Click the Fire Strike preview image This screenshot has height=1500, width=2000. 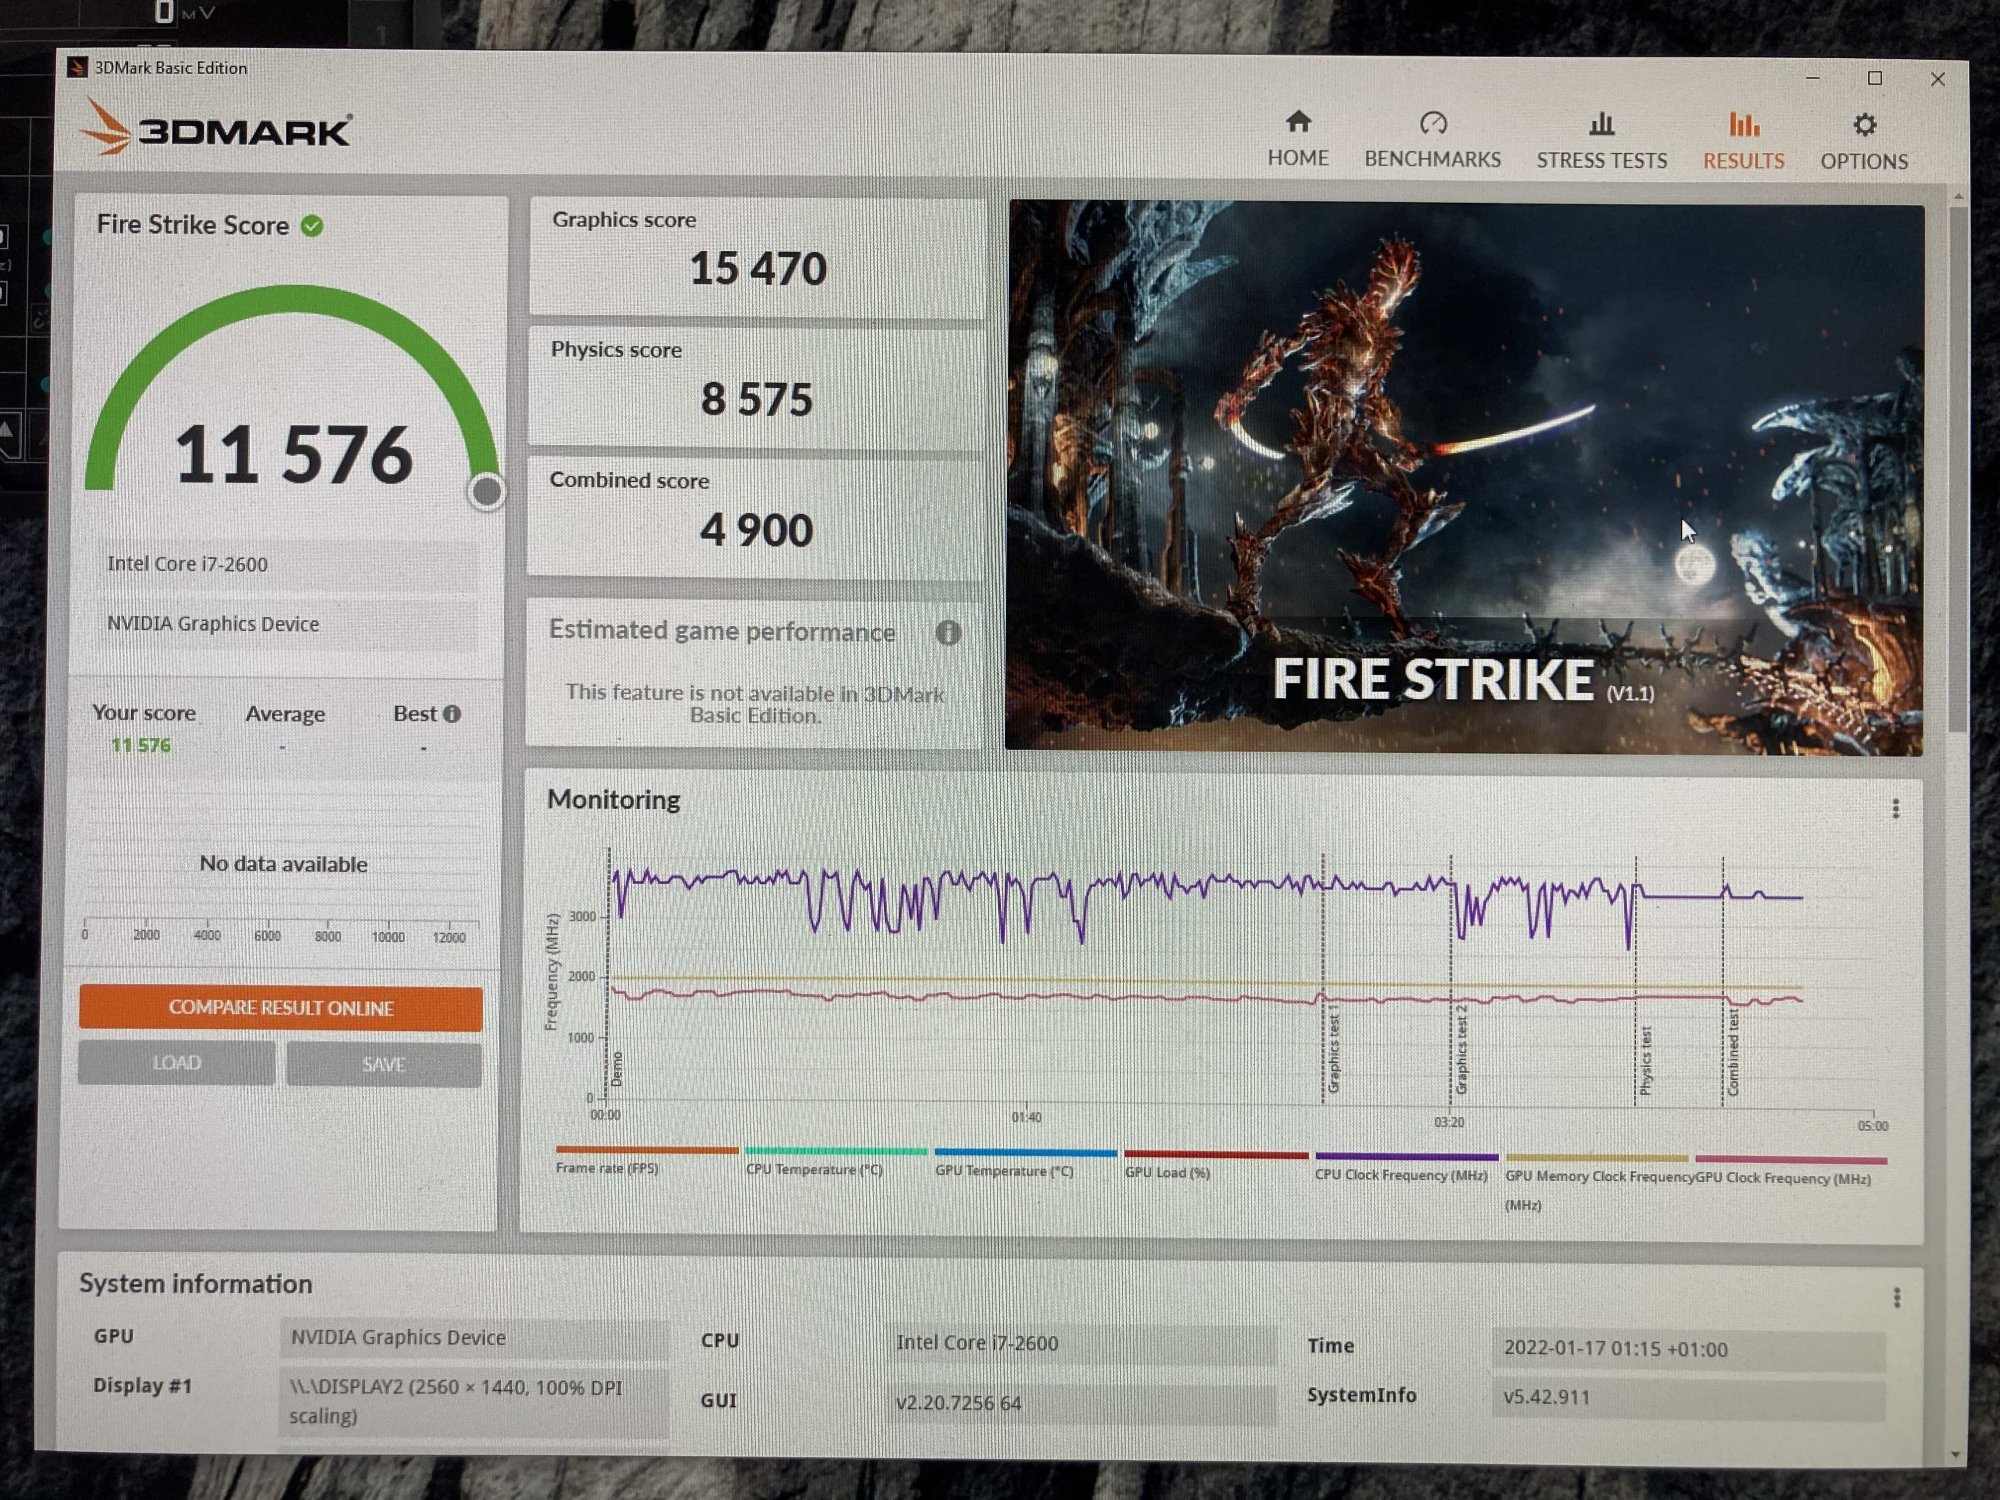click(x=1464, y=478)
